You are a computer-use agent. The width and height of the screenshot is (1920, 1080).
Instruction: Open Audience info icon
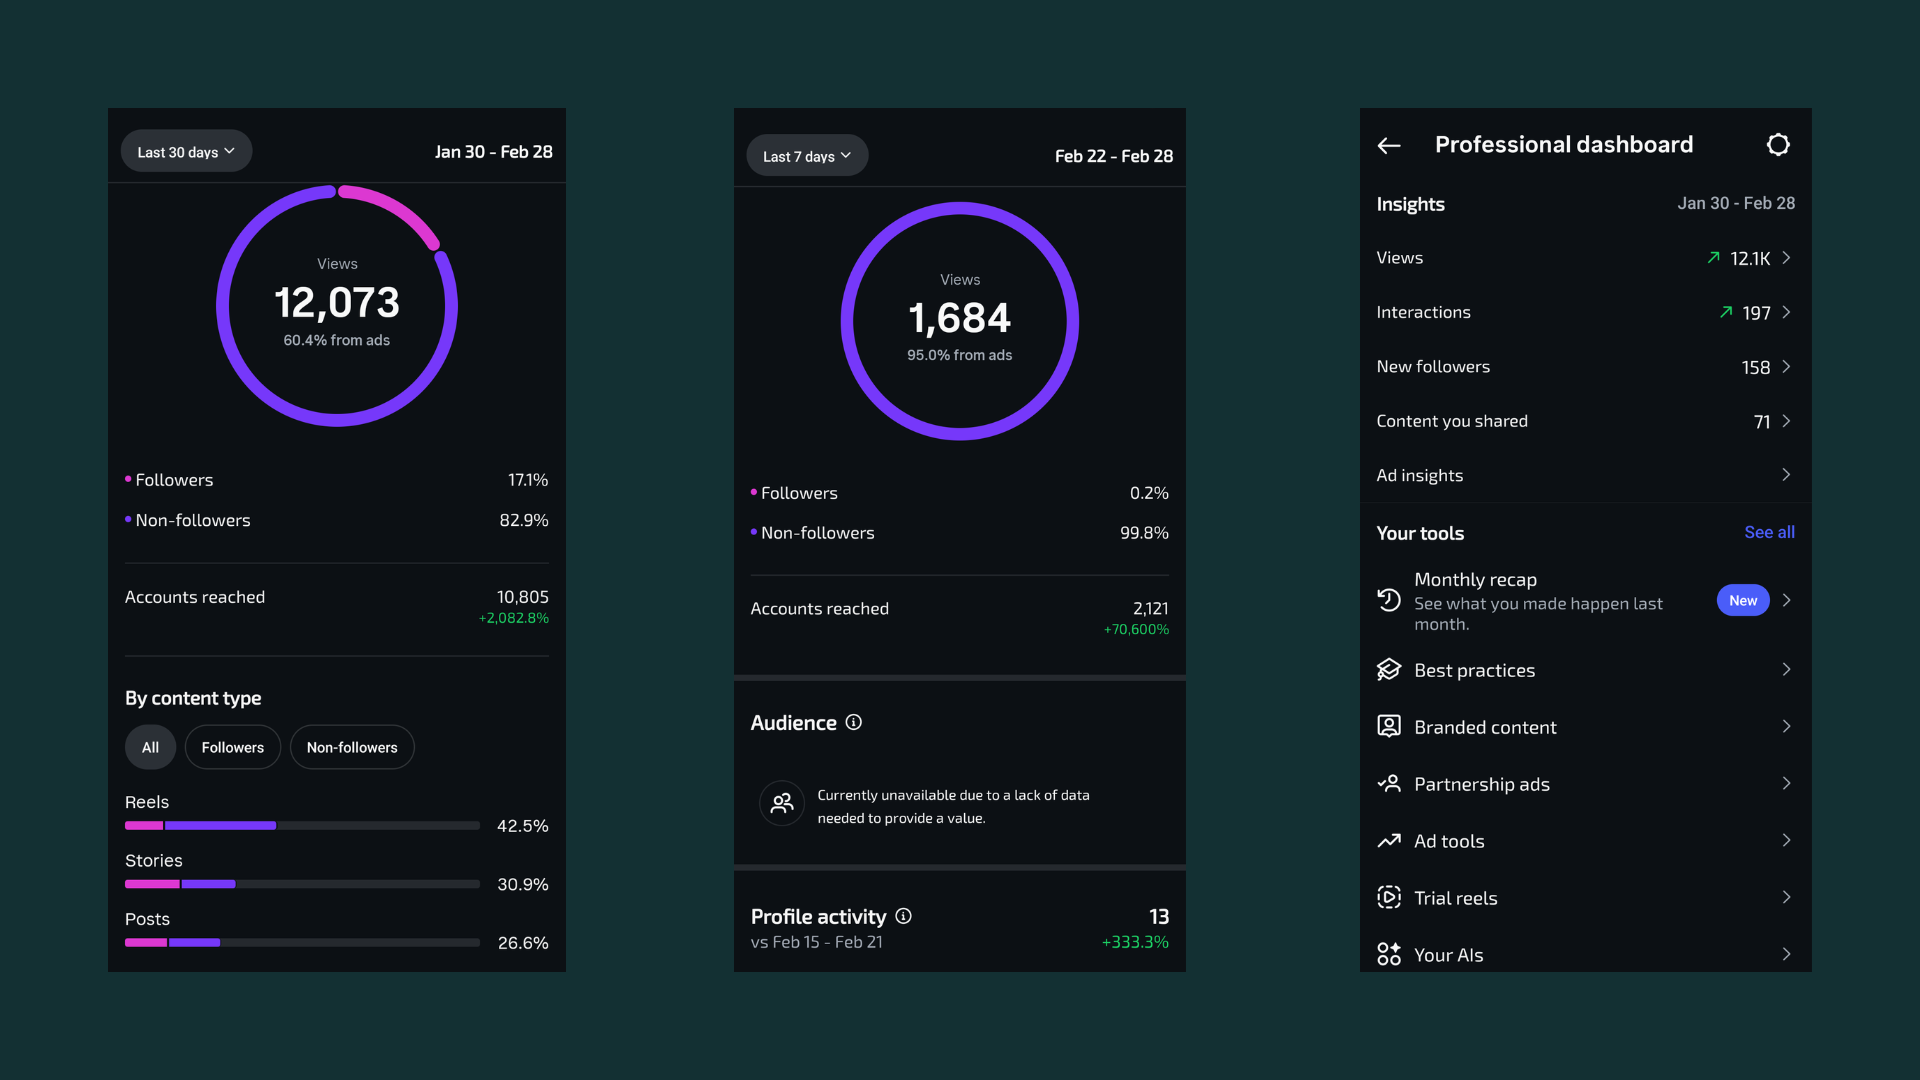854,722
